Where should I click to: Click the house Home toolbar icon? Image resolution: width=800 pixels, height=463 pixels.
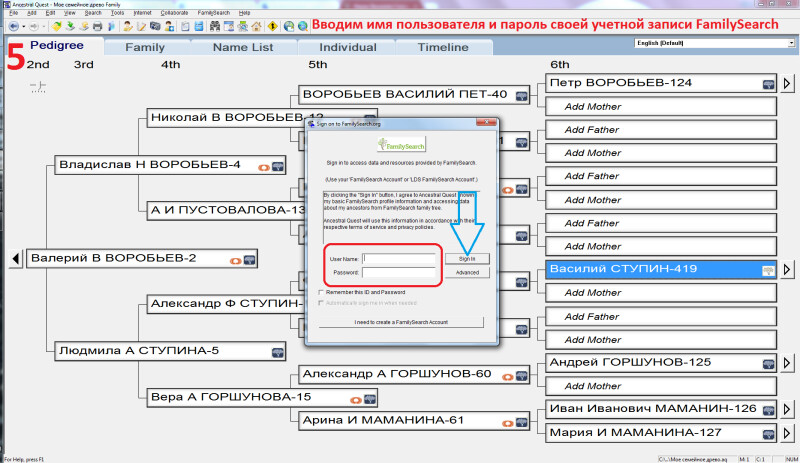pyautogui.click(x=256, y=26)
